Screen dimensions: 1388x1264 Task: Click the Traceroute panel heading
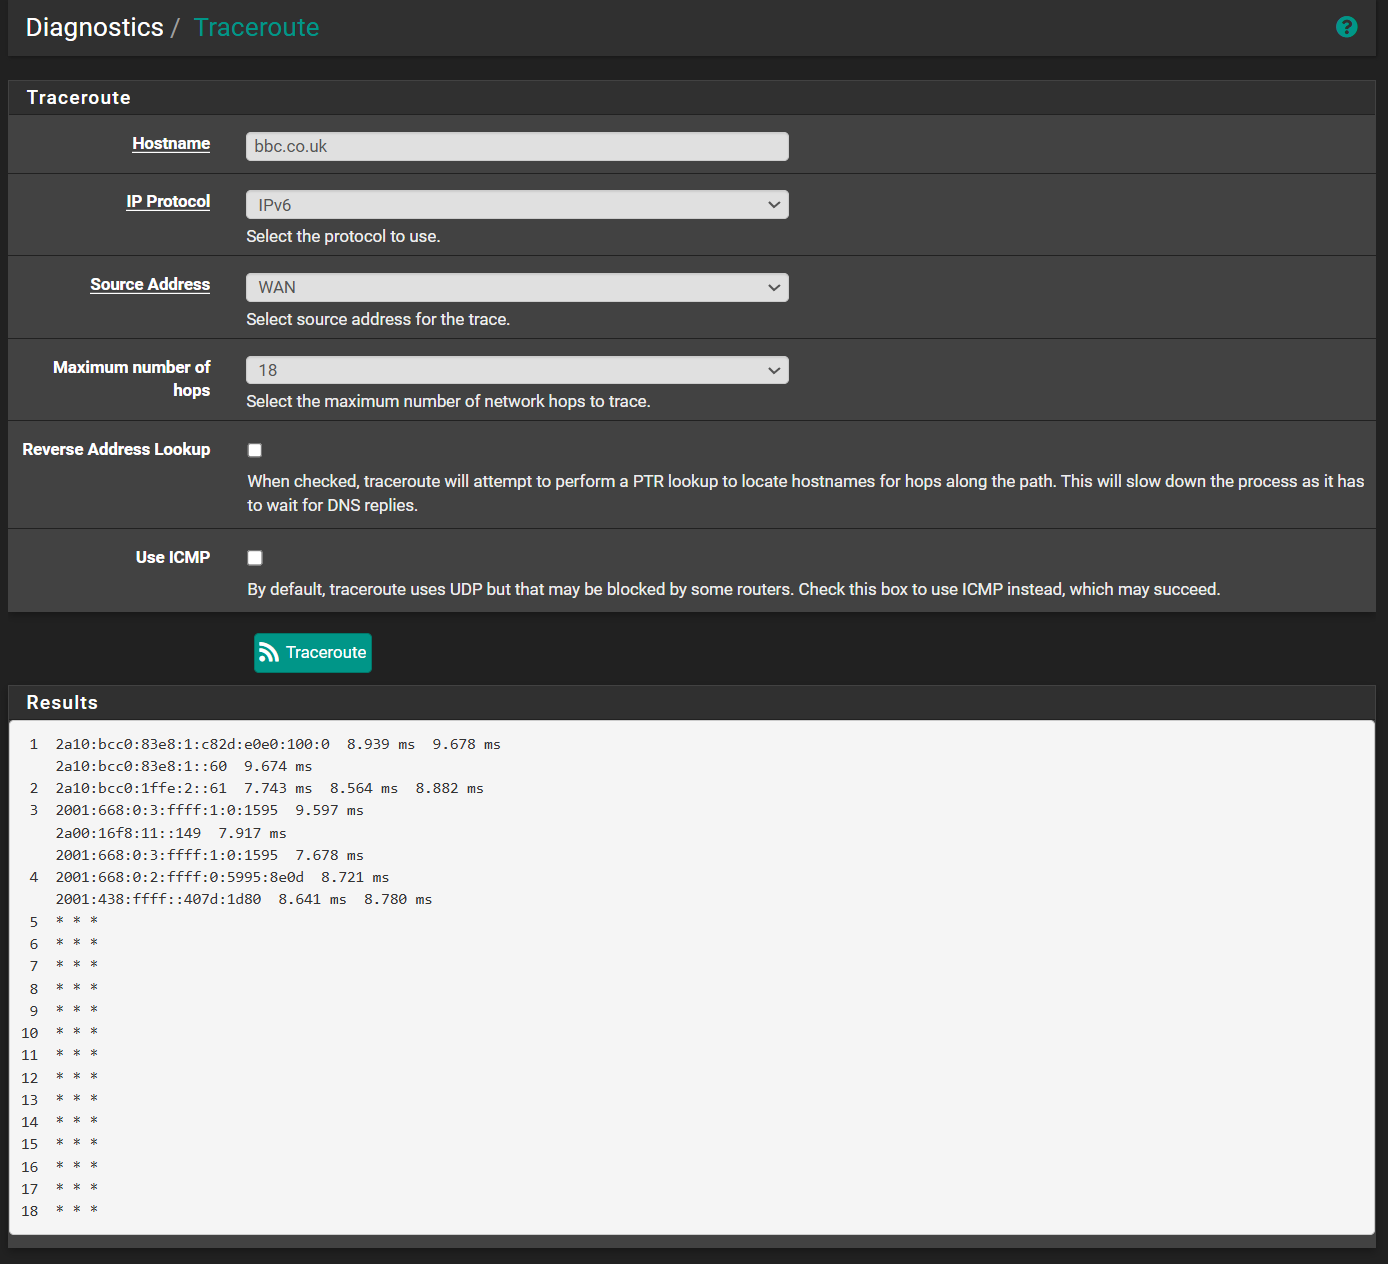pyautogui.click(x=78, y=97)
